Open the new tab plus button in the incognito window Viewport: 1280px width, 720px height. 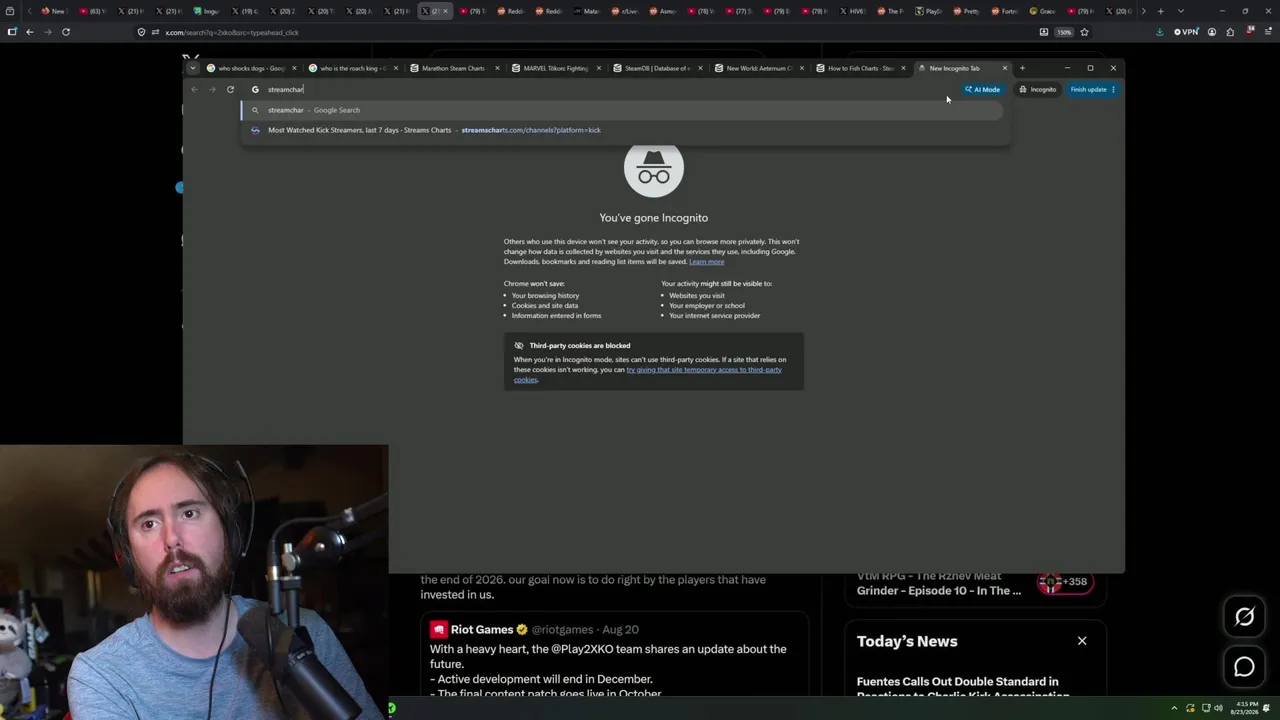(1022, 68)
